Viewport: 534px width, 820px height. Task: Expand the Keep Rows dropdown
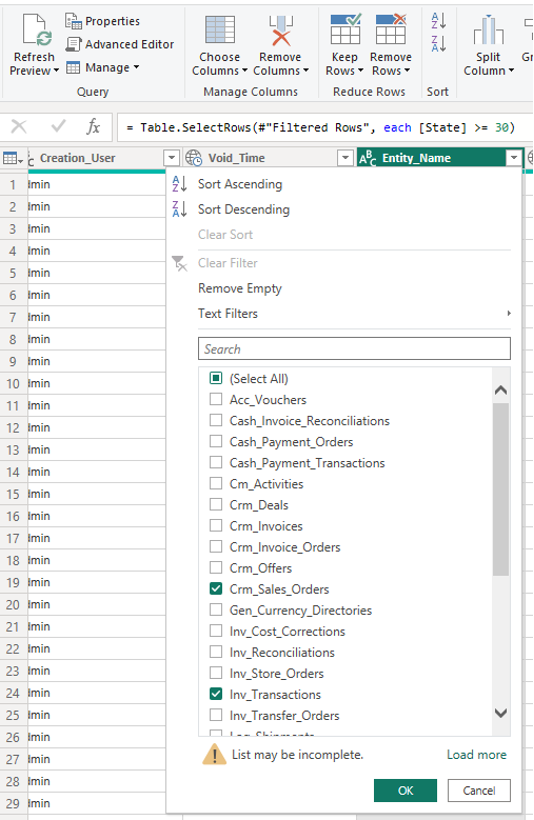coord(360,71)
